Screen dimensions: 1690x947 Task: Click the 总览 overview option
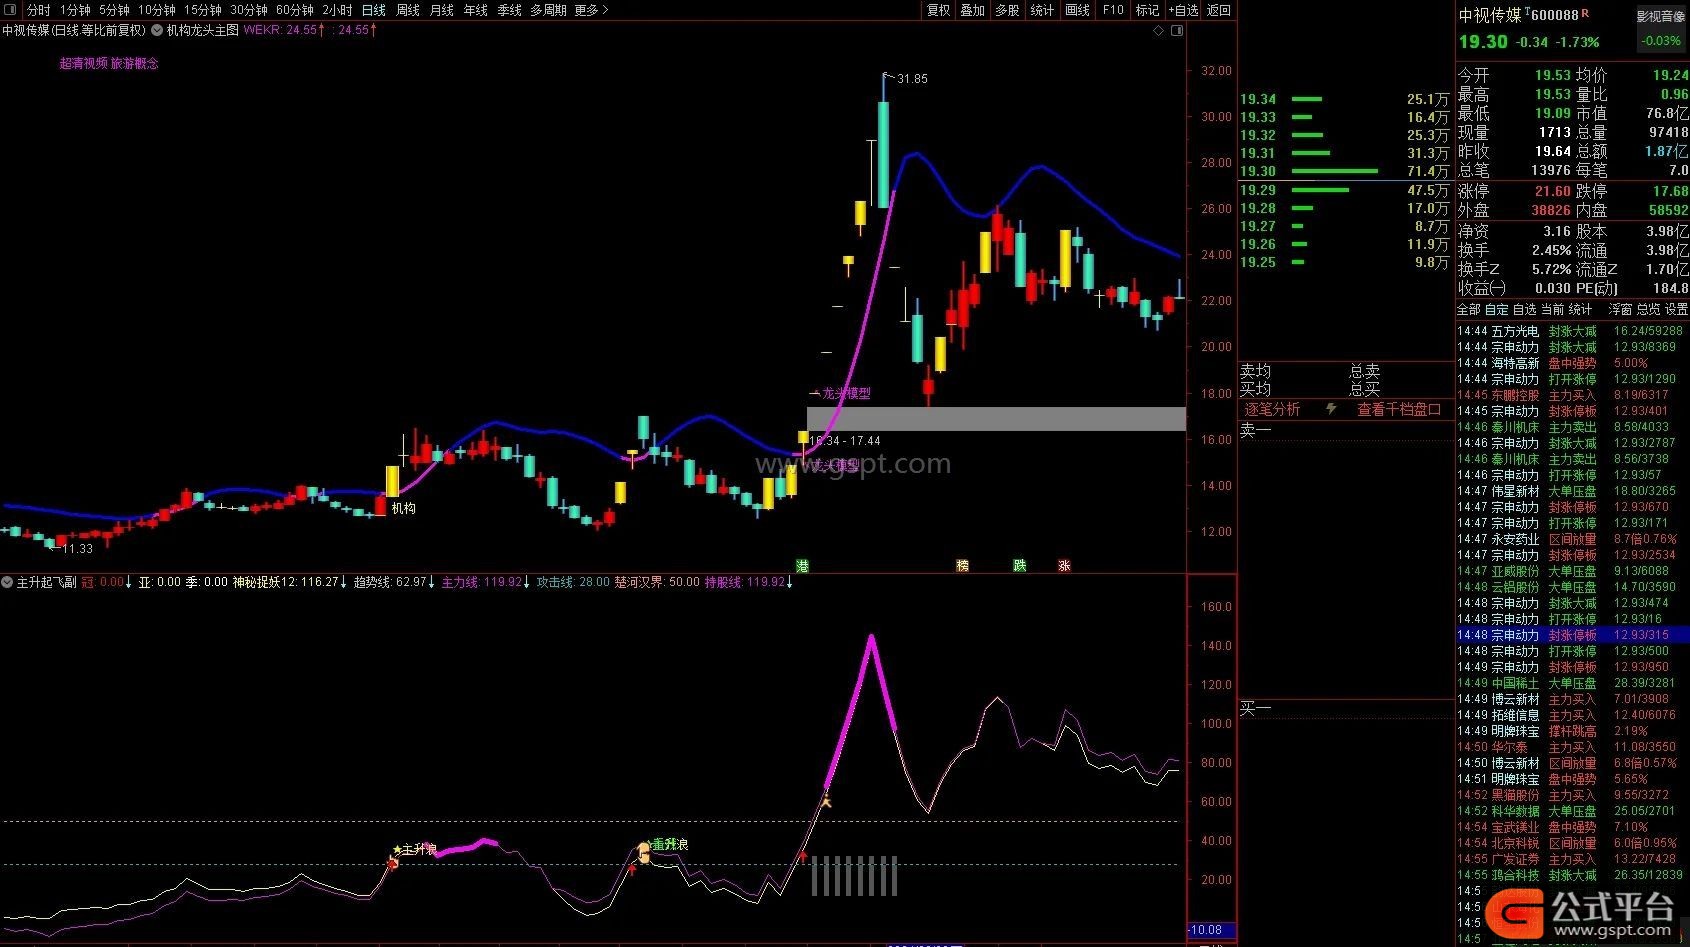pyautogui.click(x=1648, y=309)
